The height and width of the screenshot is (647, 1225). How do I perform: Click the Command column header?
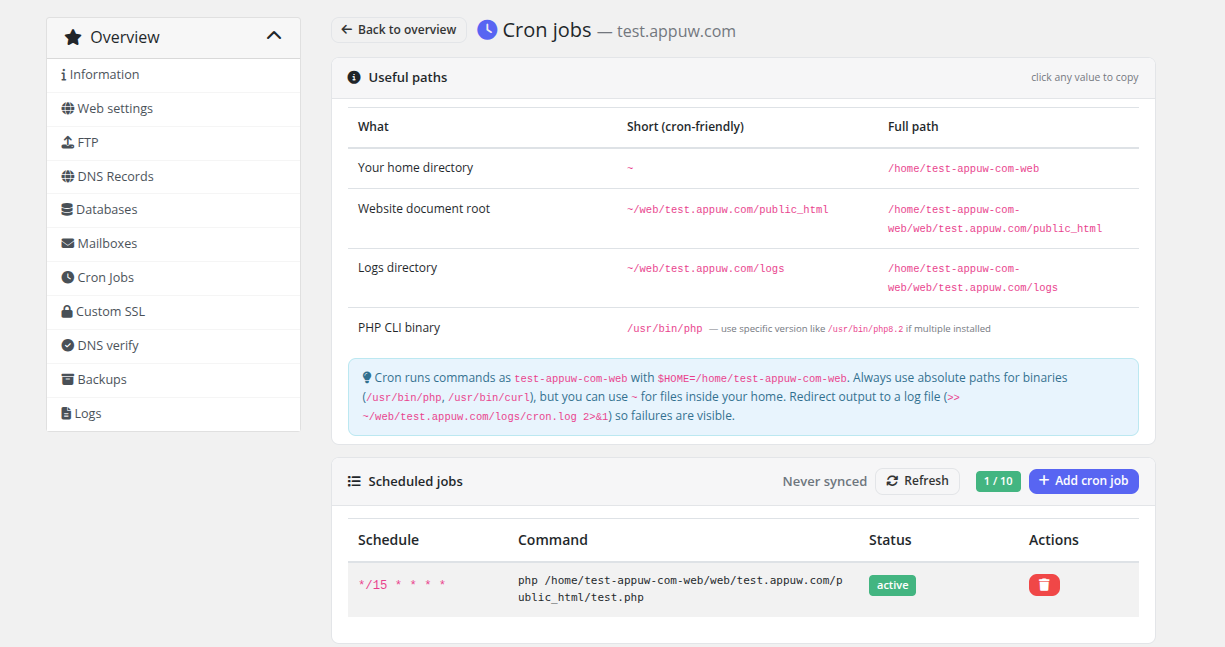[x=553, y=540]
